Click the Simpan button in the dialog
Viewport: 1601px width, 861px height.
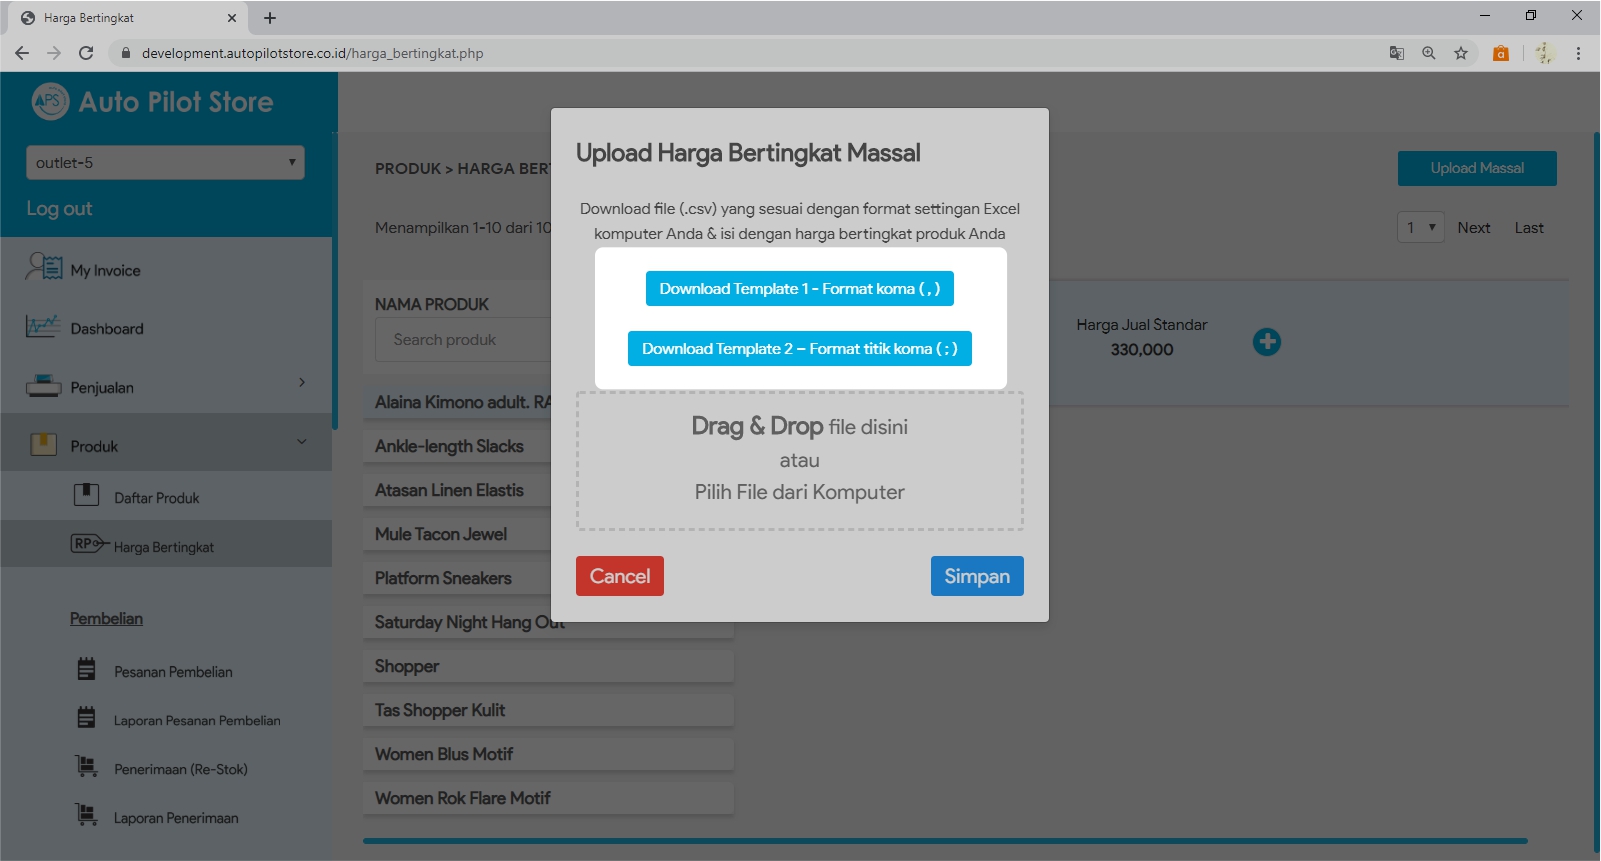[976, 576]
